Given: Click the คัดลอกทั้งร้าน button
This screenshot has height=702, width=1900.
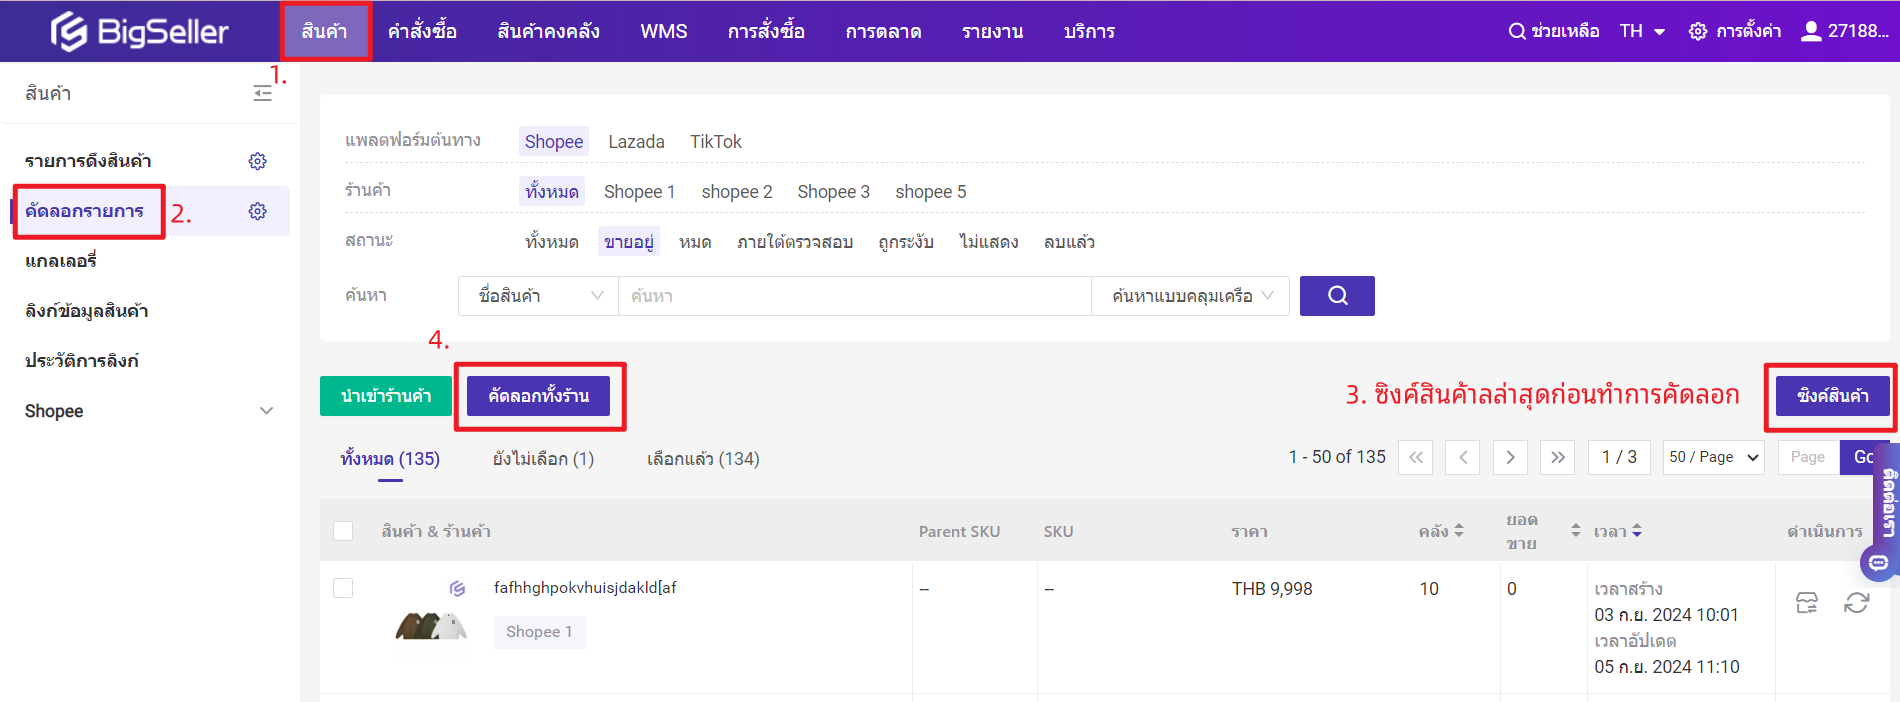Looking at the screenshot, I should 538,396.
